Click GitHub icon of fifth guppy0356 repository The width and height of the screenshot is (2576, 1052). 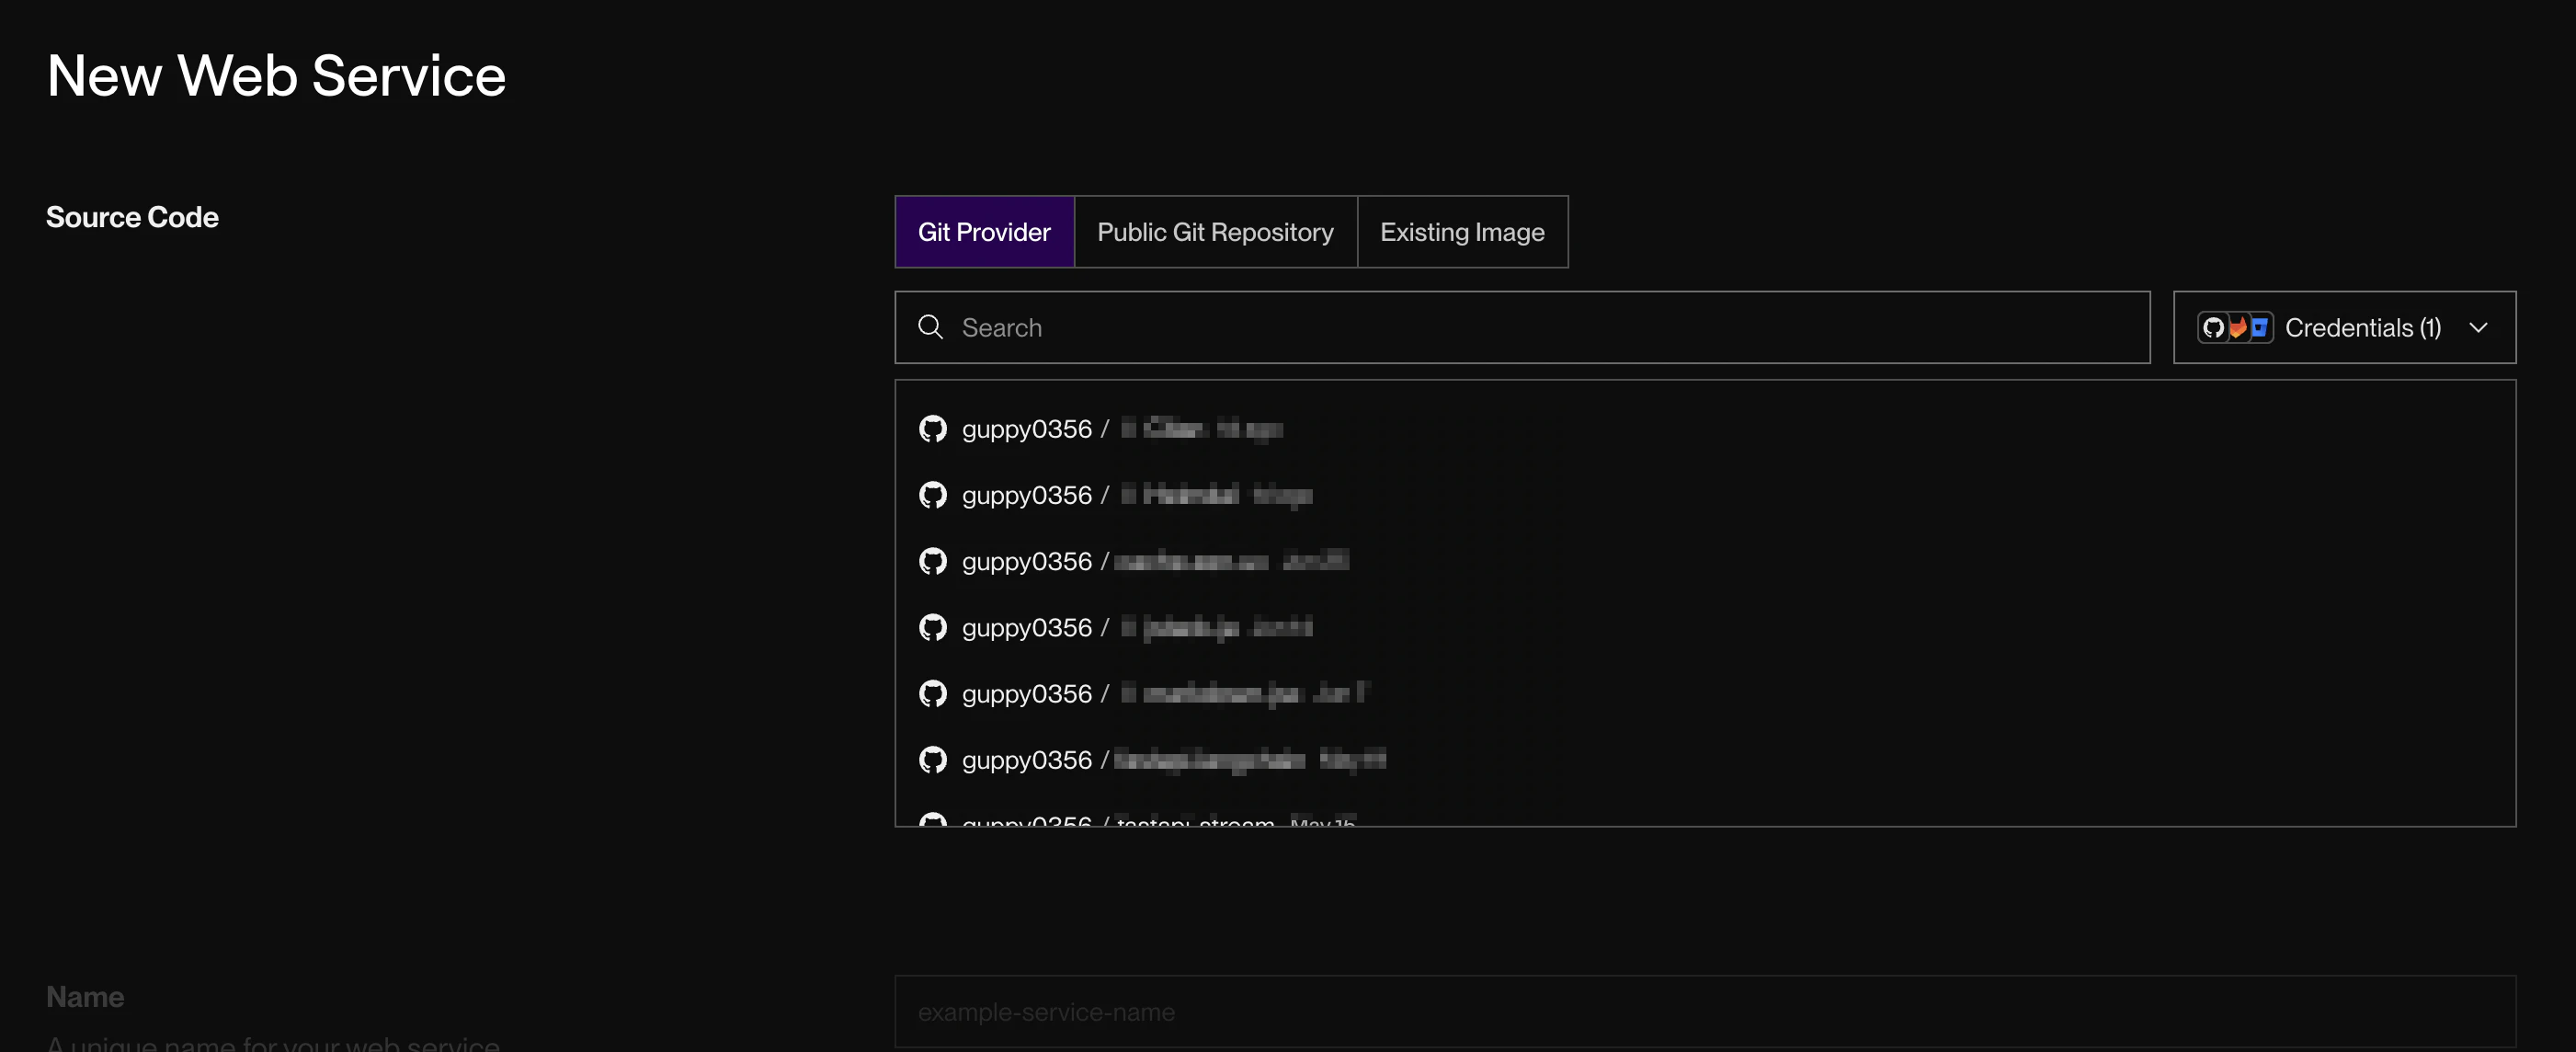pos(932,693)
